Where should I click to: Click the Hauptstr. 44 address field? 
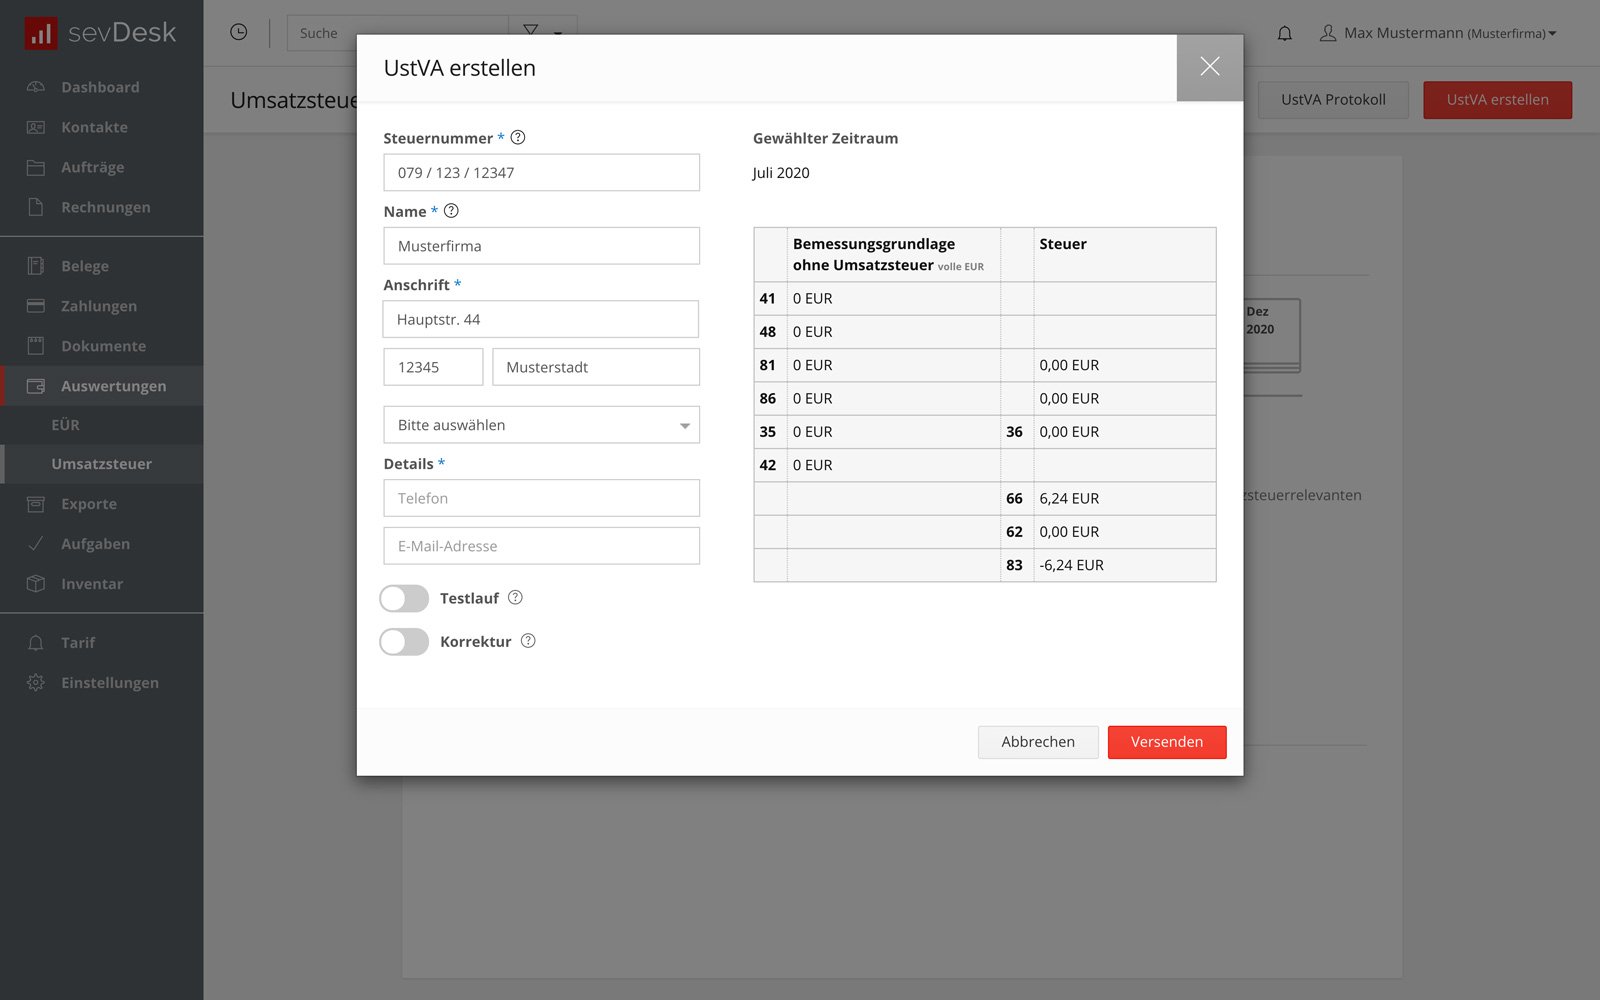coord(541,320)
